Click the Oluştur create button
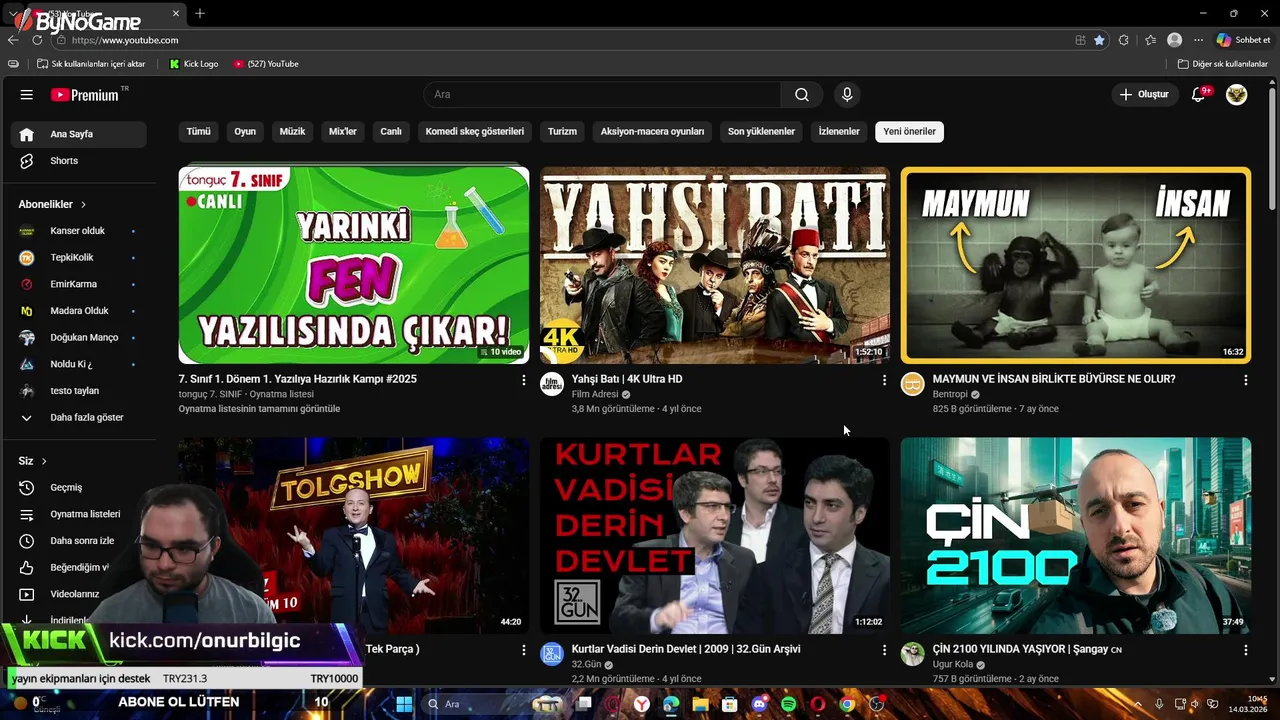 [1144, 95]
